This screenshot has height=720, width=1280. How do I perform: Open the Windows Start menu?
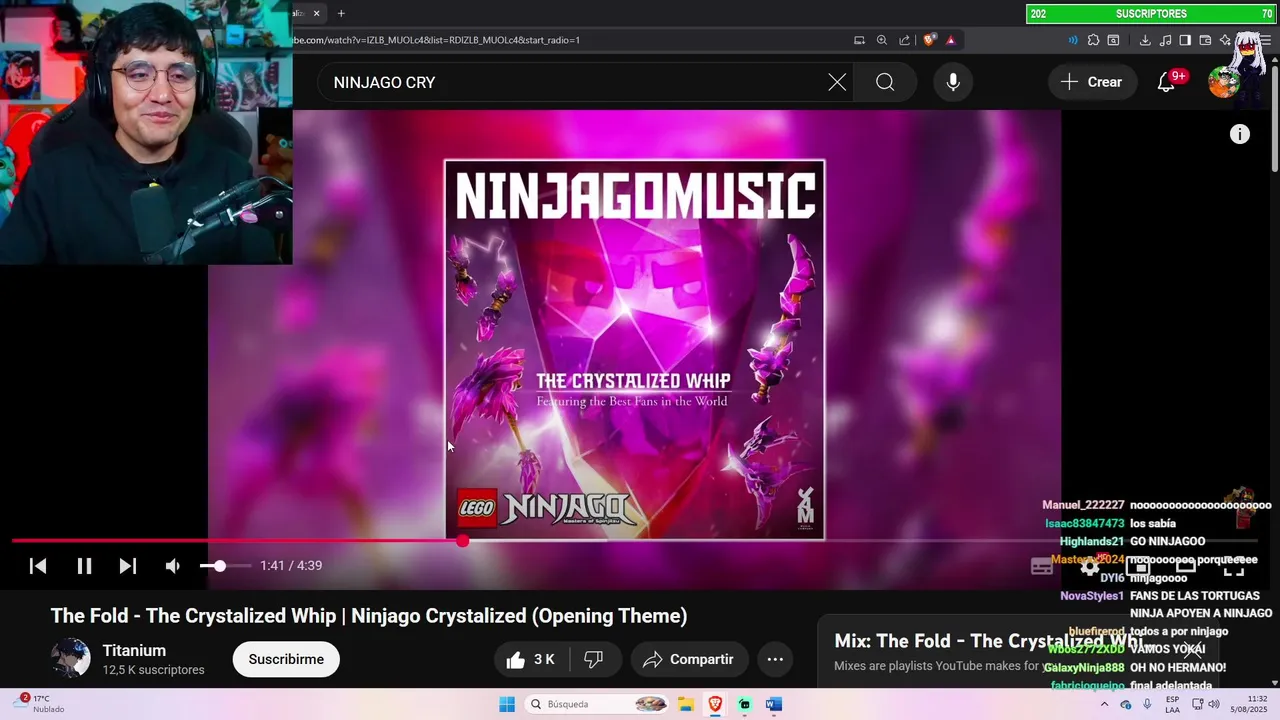point(507,704)
